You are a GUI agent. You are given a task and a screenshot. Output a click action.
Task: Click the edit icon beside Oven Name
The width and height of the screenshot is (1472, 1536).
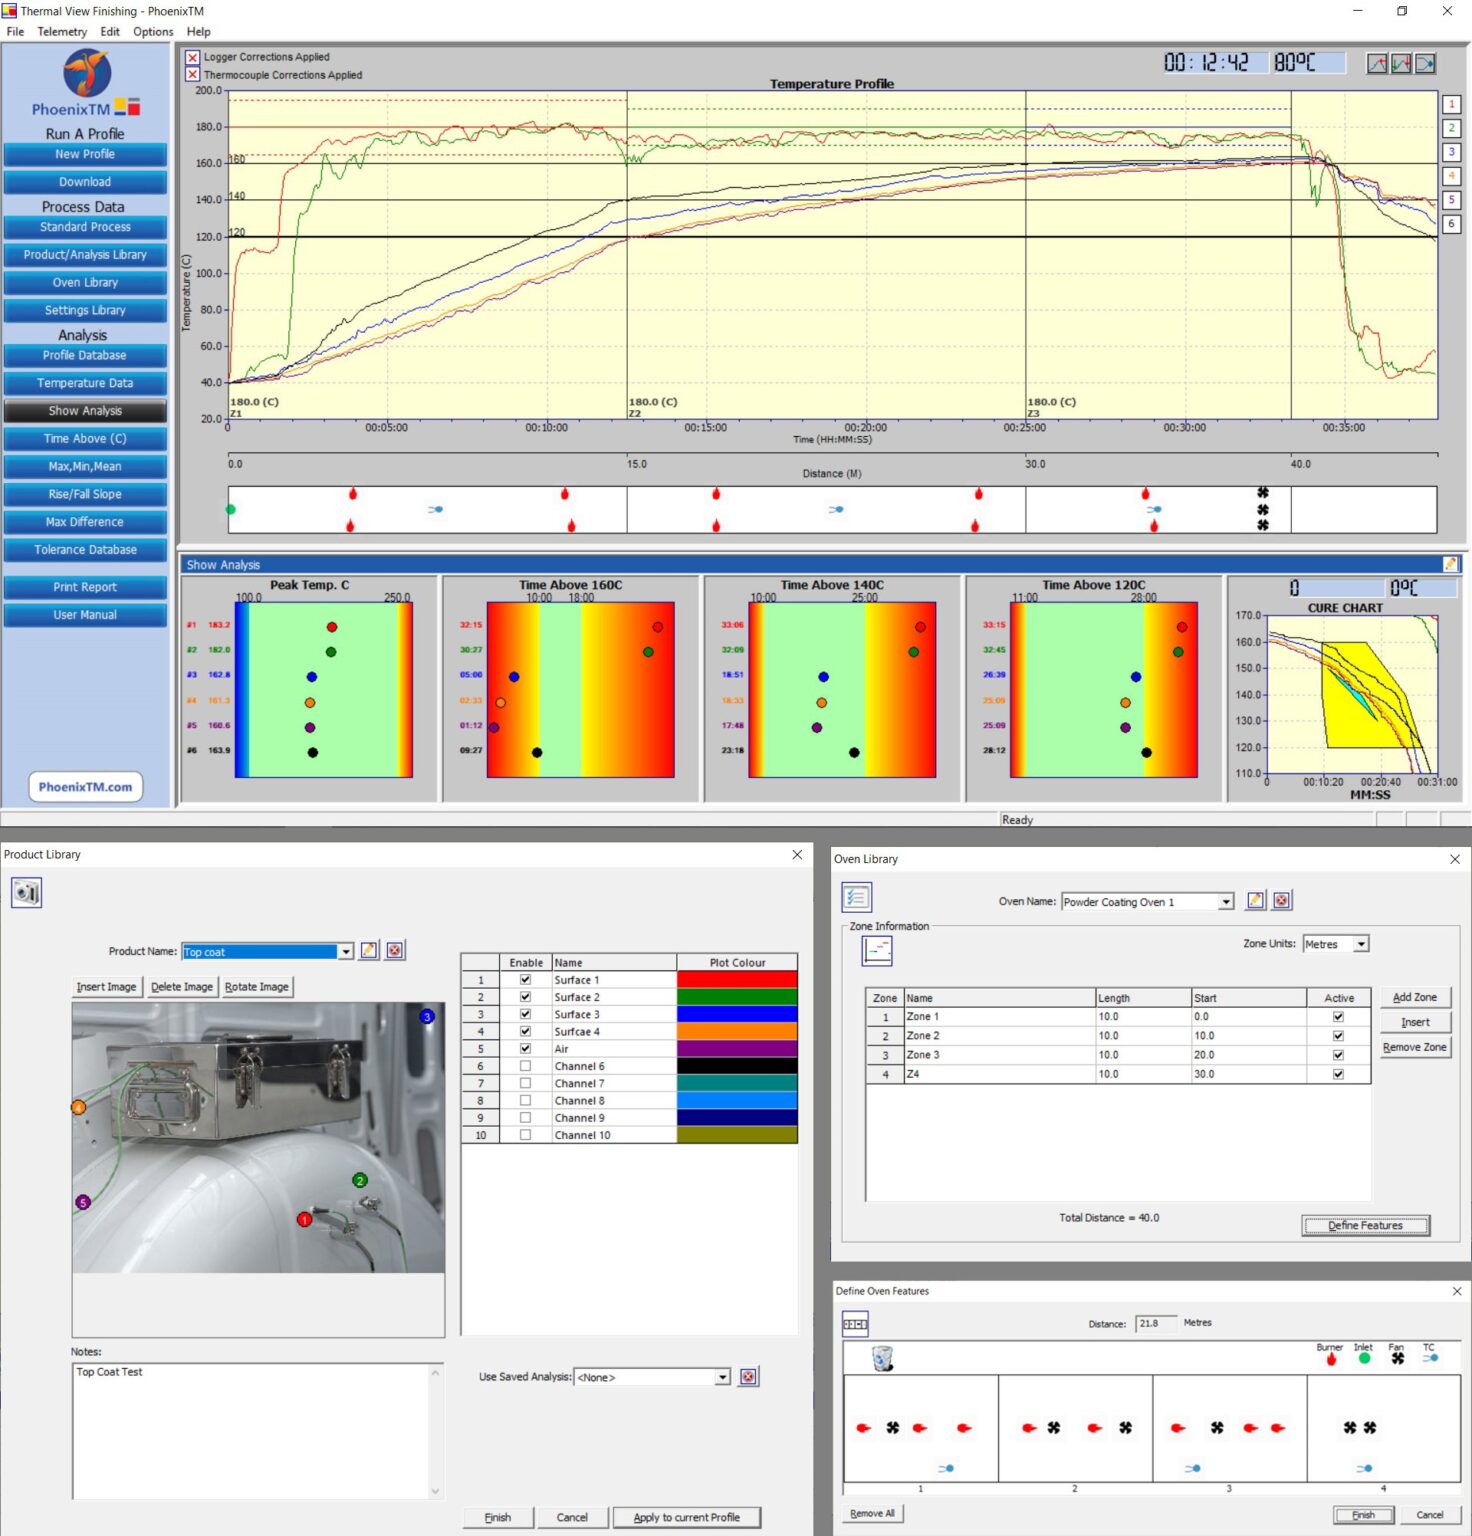[x=1255, y=900]
